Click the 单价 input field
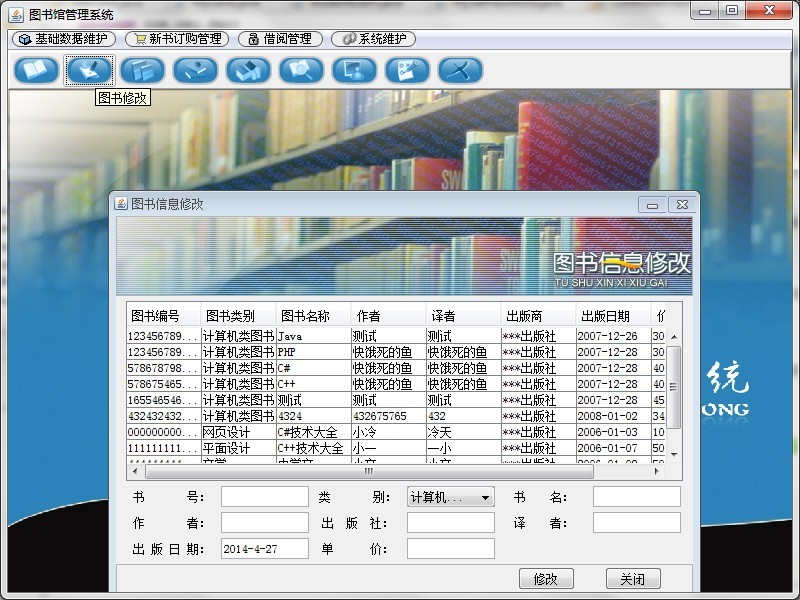The height and width of the screenshot is (600, 800). (x=451, y=548)
